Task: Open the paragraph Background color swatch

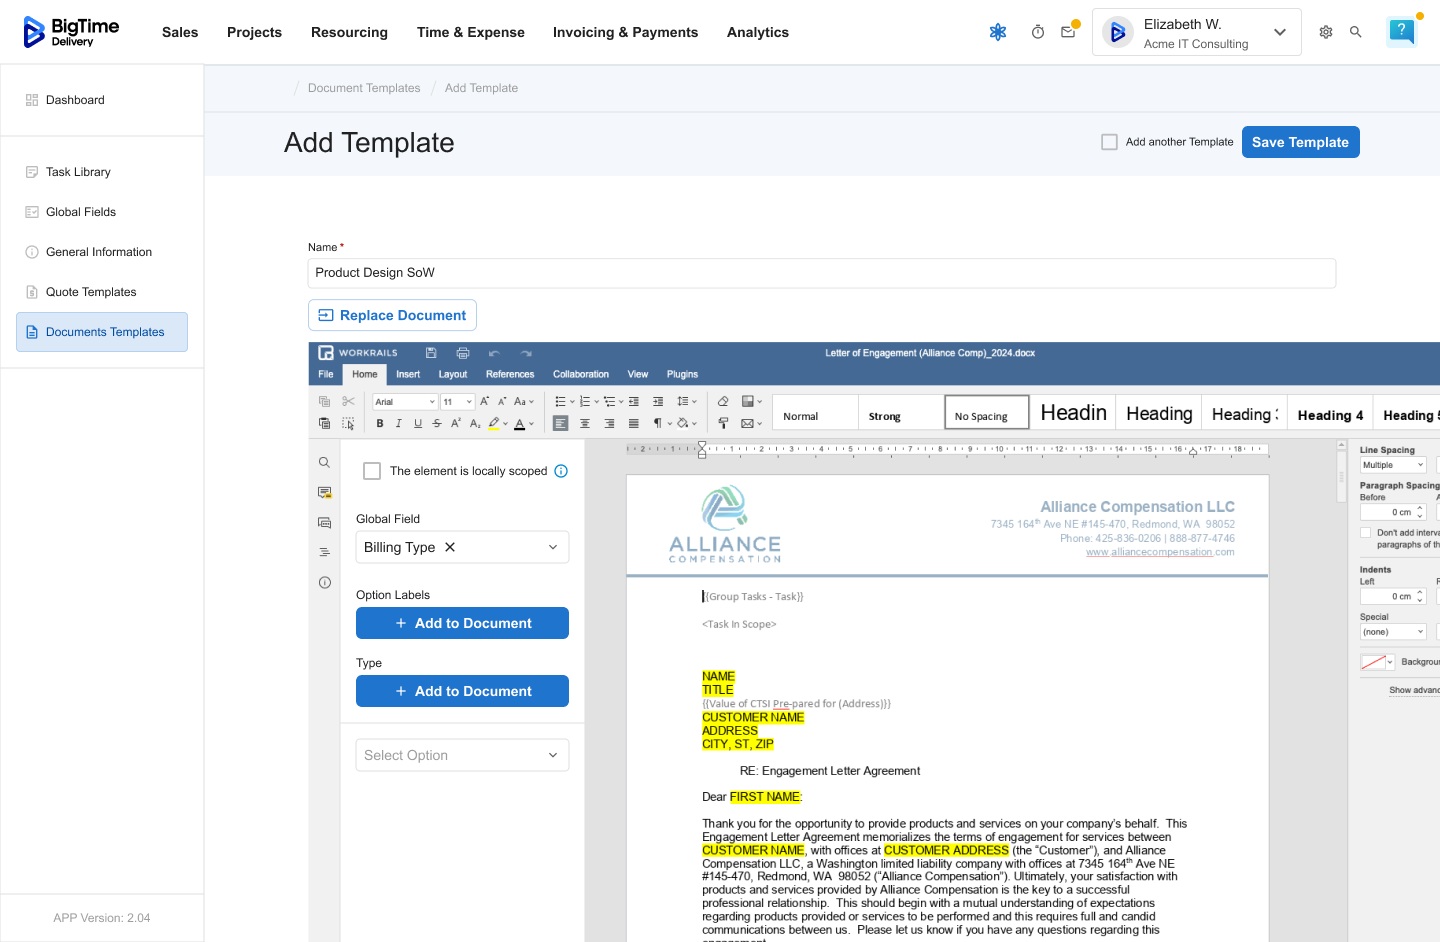Action: pos(1373,662)
